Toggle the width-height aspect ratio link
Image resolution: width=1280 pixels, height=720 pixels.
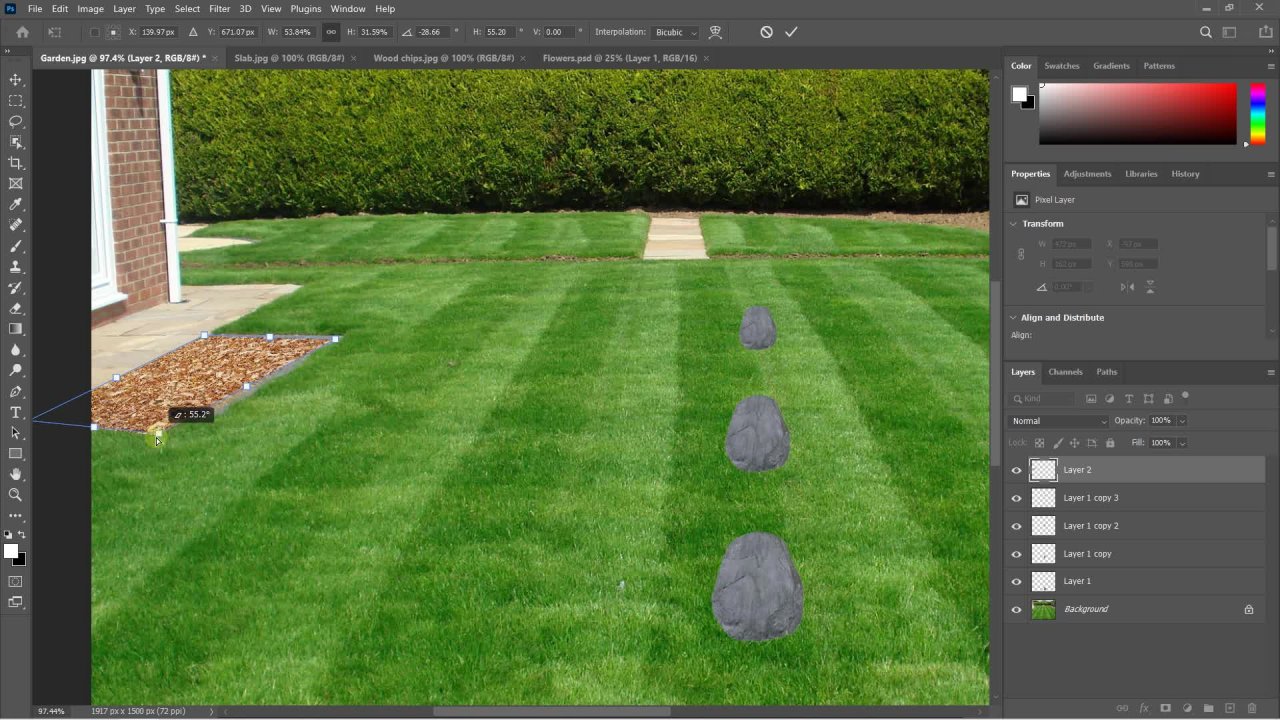331,32
